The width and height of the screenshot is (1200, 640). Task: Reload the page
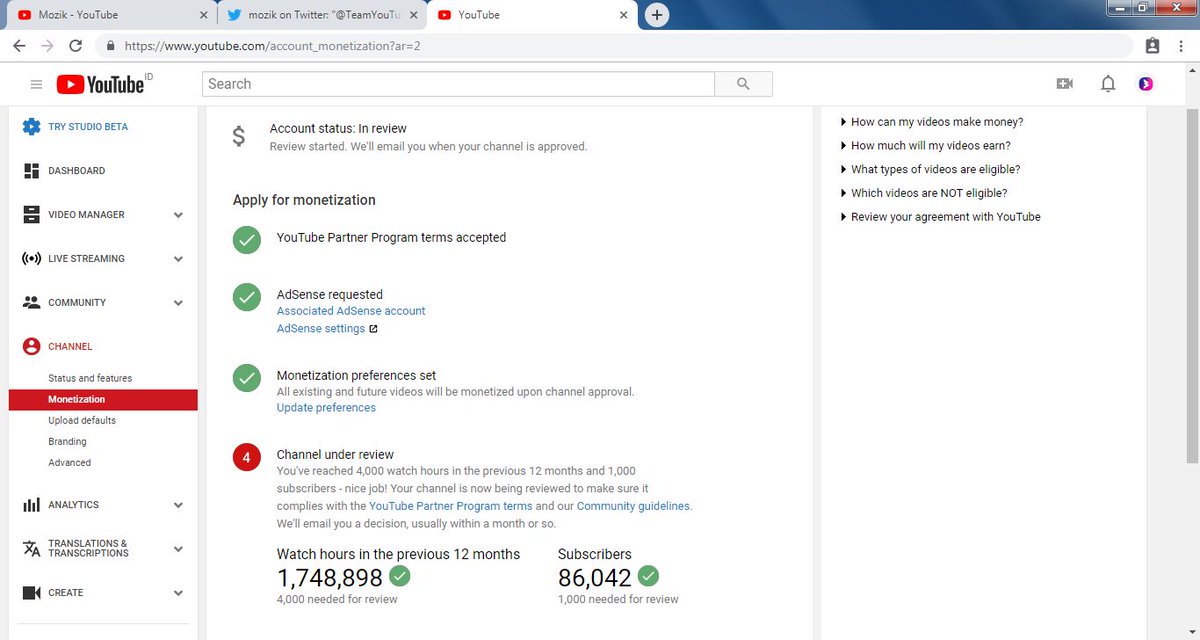(76, 46)
